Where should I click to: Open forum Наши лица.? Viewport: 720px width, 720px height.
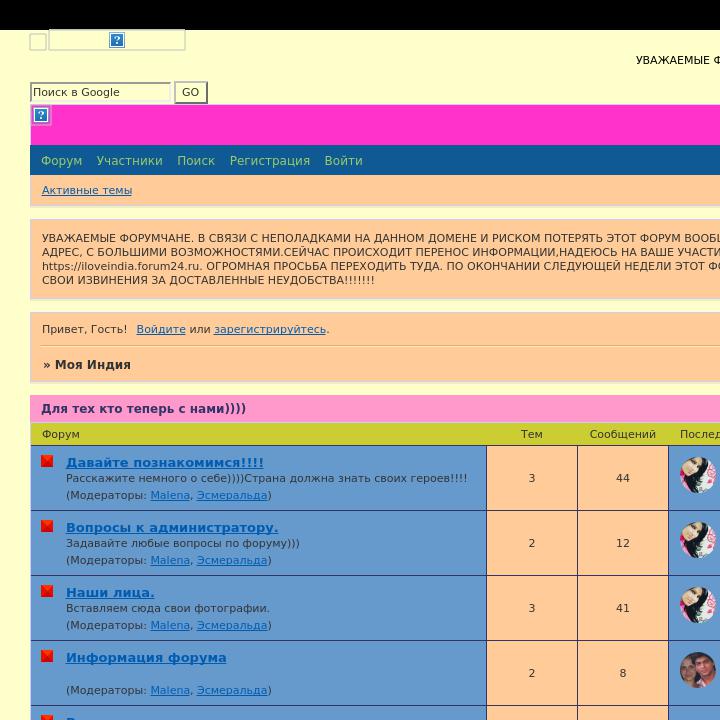click(110, 592)
